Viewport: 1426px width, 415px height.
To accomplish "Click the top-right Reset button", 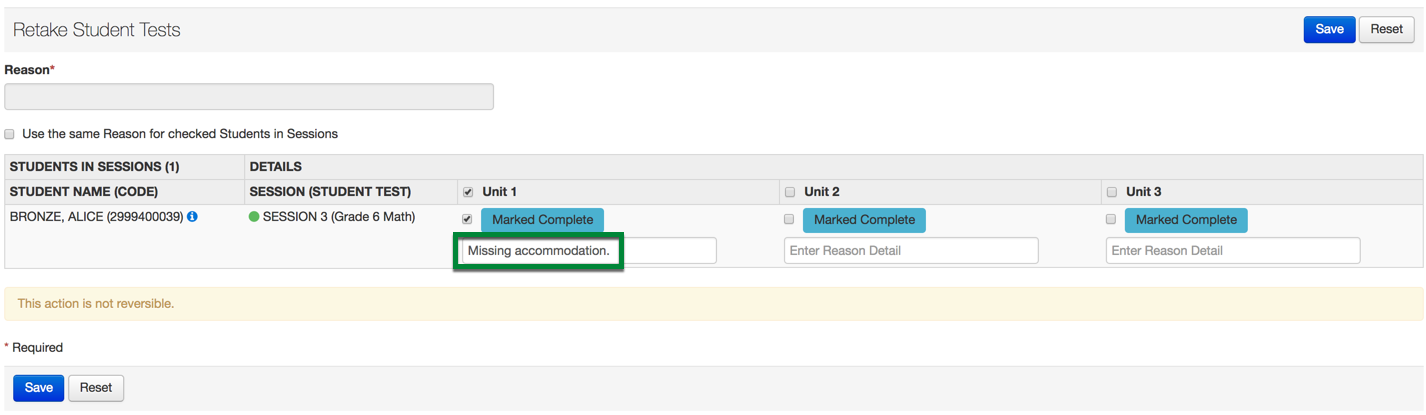I will [x=1386, y=29].
